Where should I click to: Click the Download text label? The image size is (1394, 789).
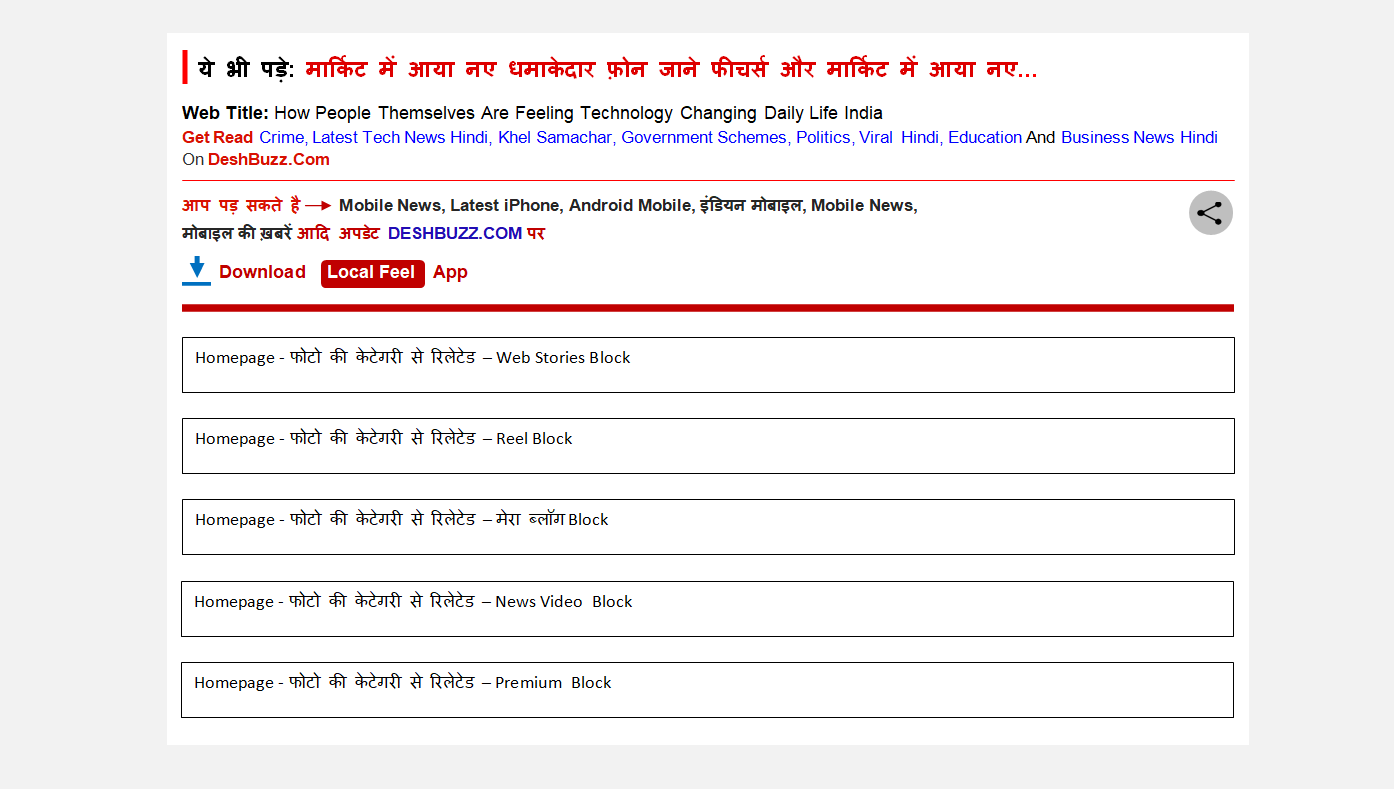click(x=262, y=272)
